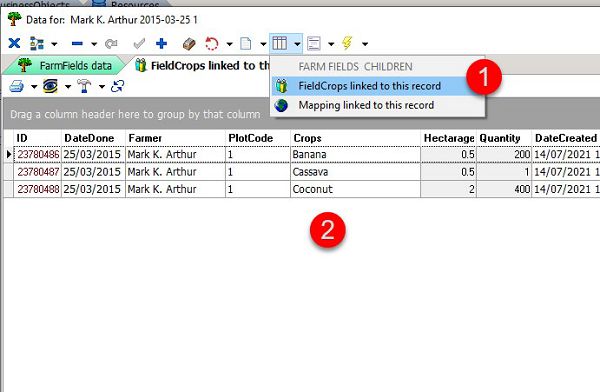Click the eye view icon
The width and height of the screenshot is (600, 392).
pyautogui.click(x=50, y=86)
